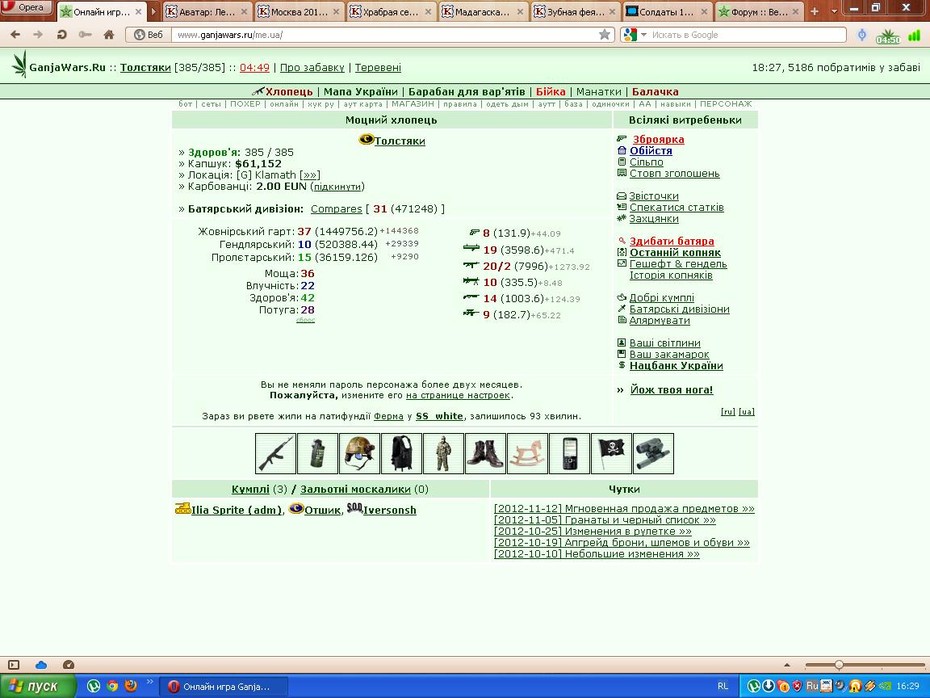Open player Ilia Sprite (adm) profile
This screenshot has width=930, height=698.
coord(237,510)
